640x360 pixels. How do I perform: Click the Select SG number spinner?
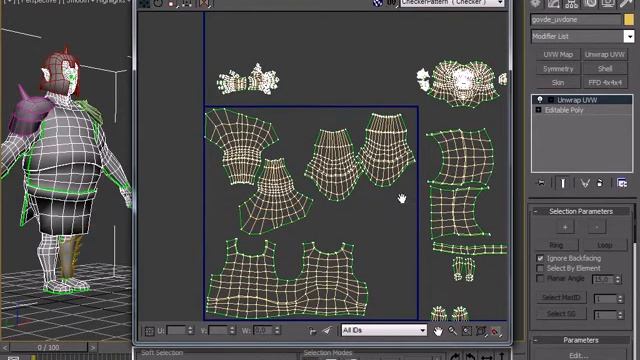click(620, 315)
